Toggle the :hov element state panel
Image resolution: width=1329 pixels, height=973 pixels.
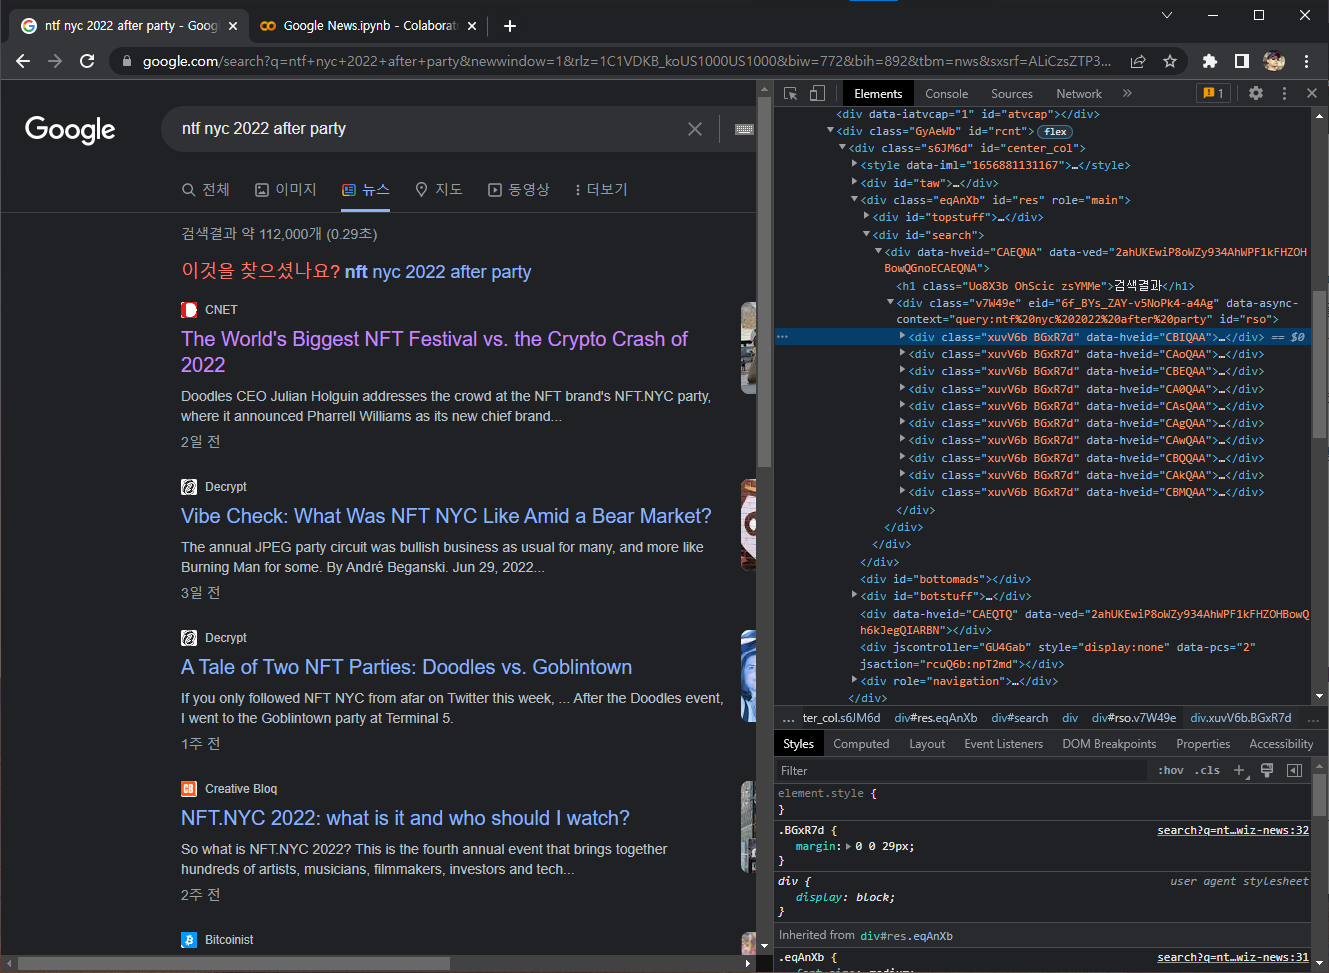coord(1171,770)
